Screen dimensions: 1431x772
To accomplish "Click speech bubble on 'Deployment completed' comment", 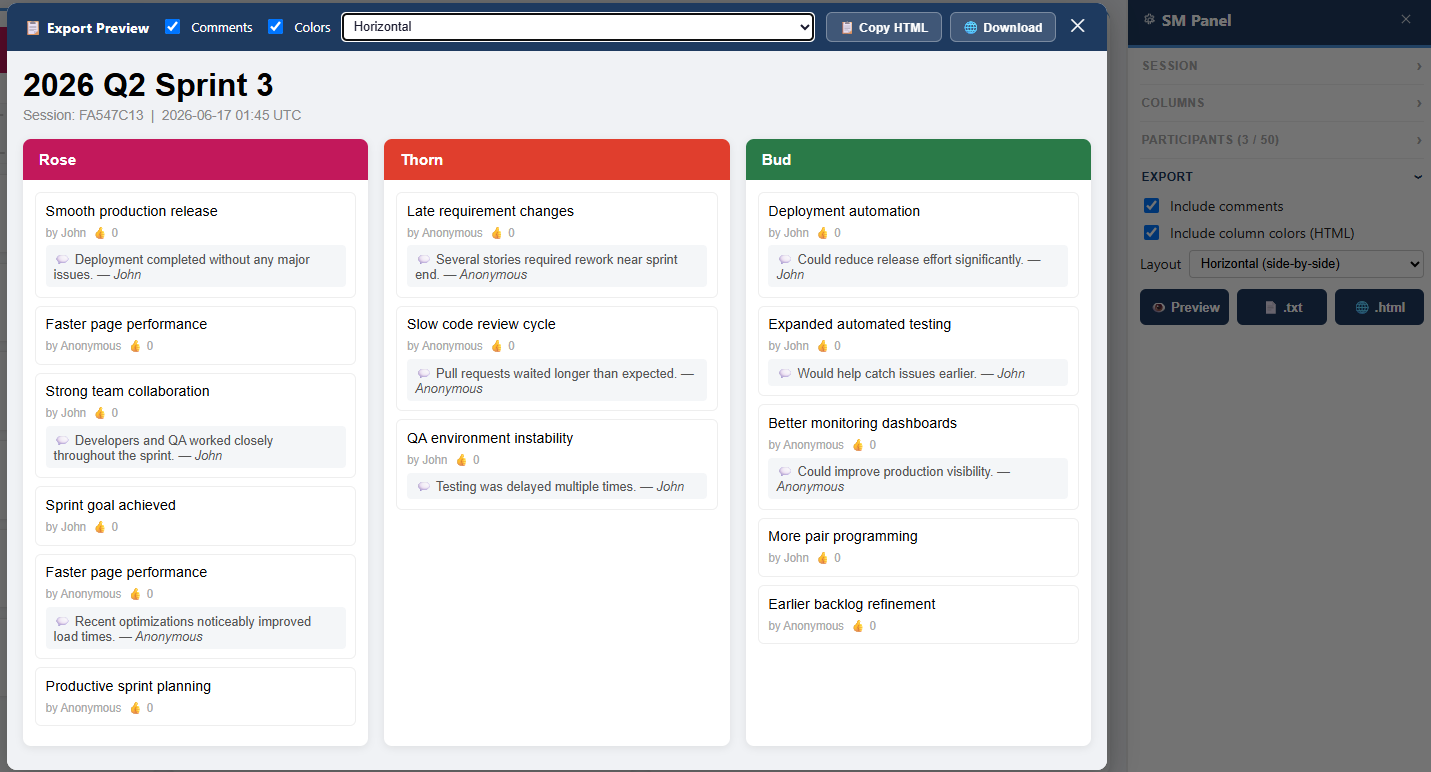I will pos(62,260).
